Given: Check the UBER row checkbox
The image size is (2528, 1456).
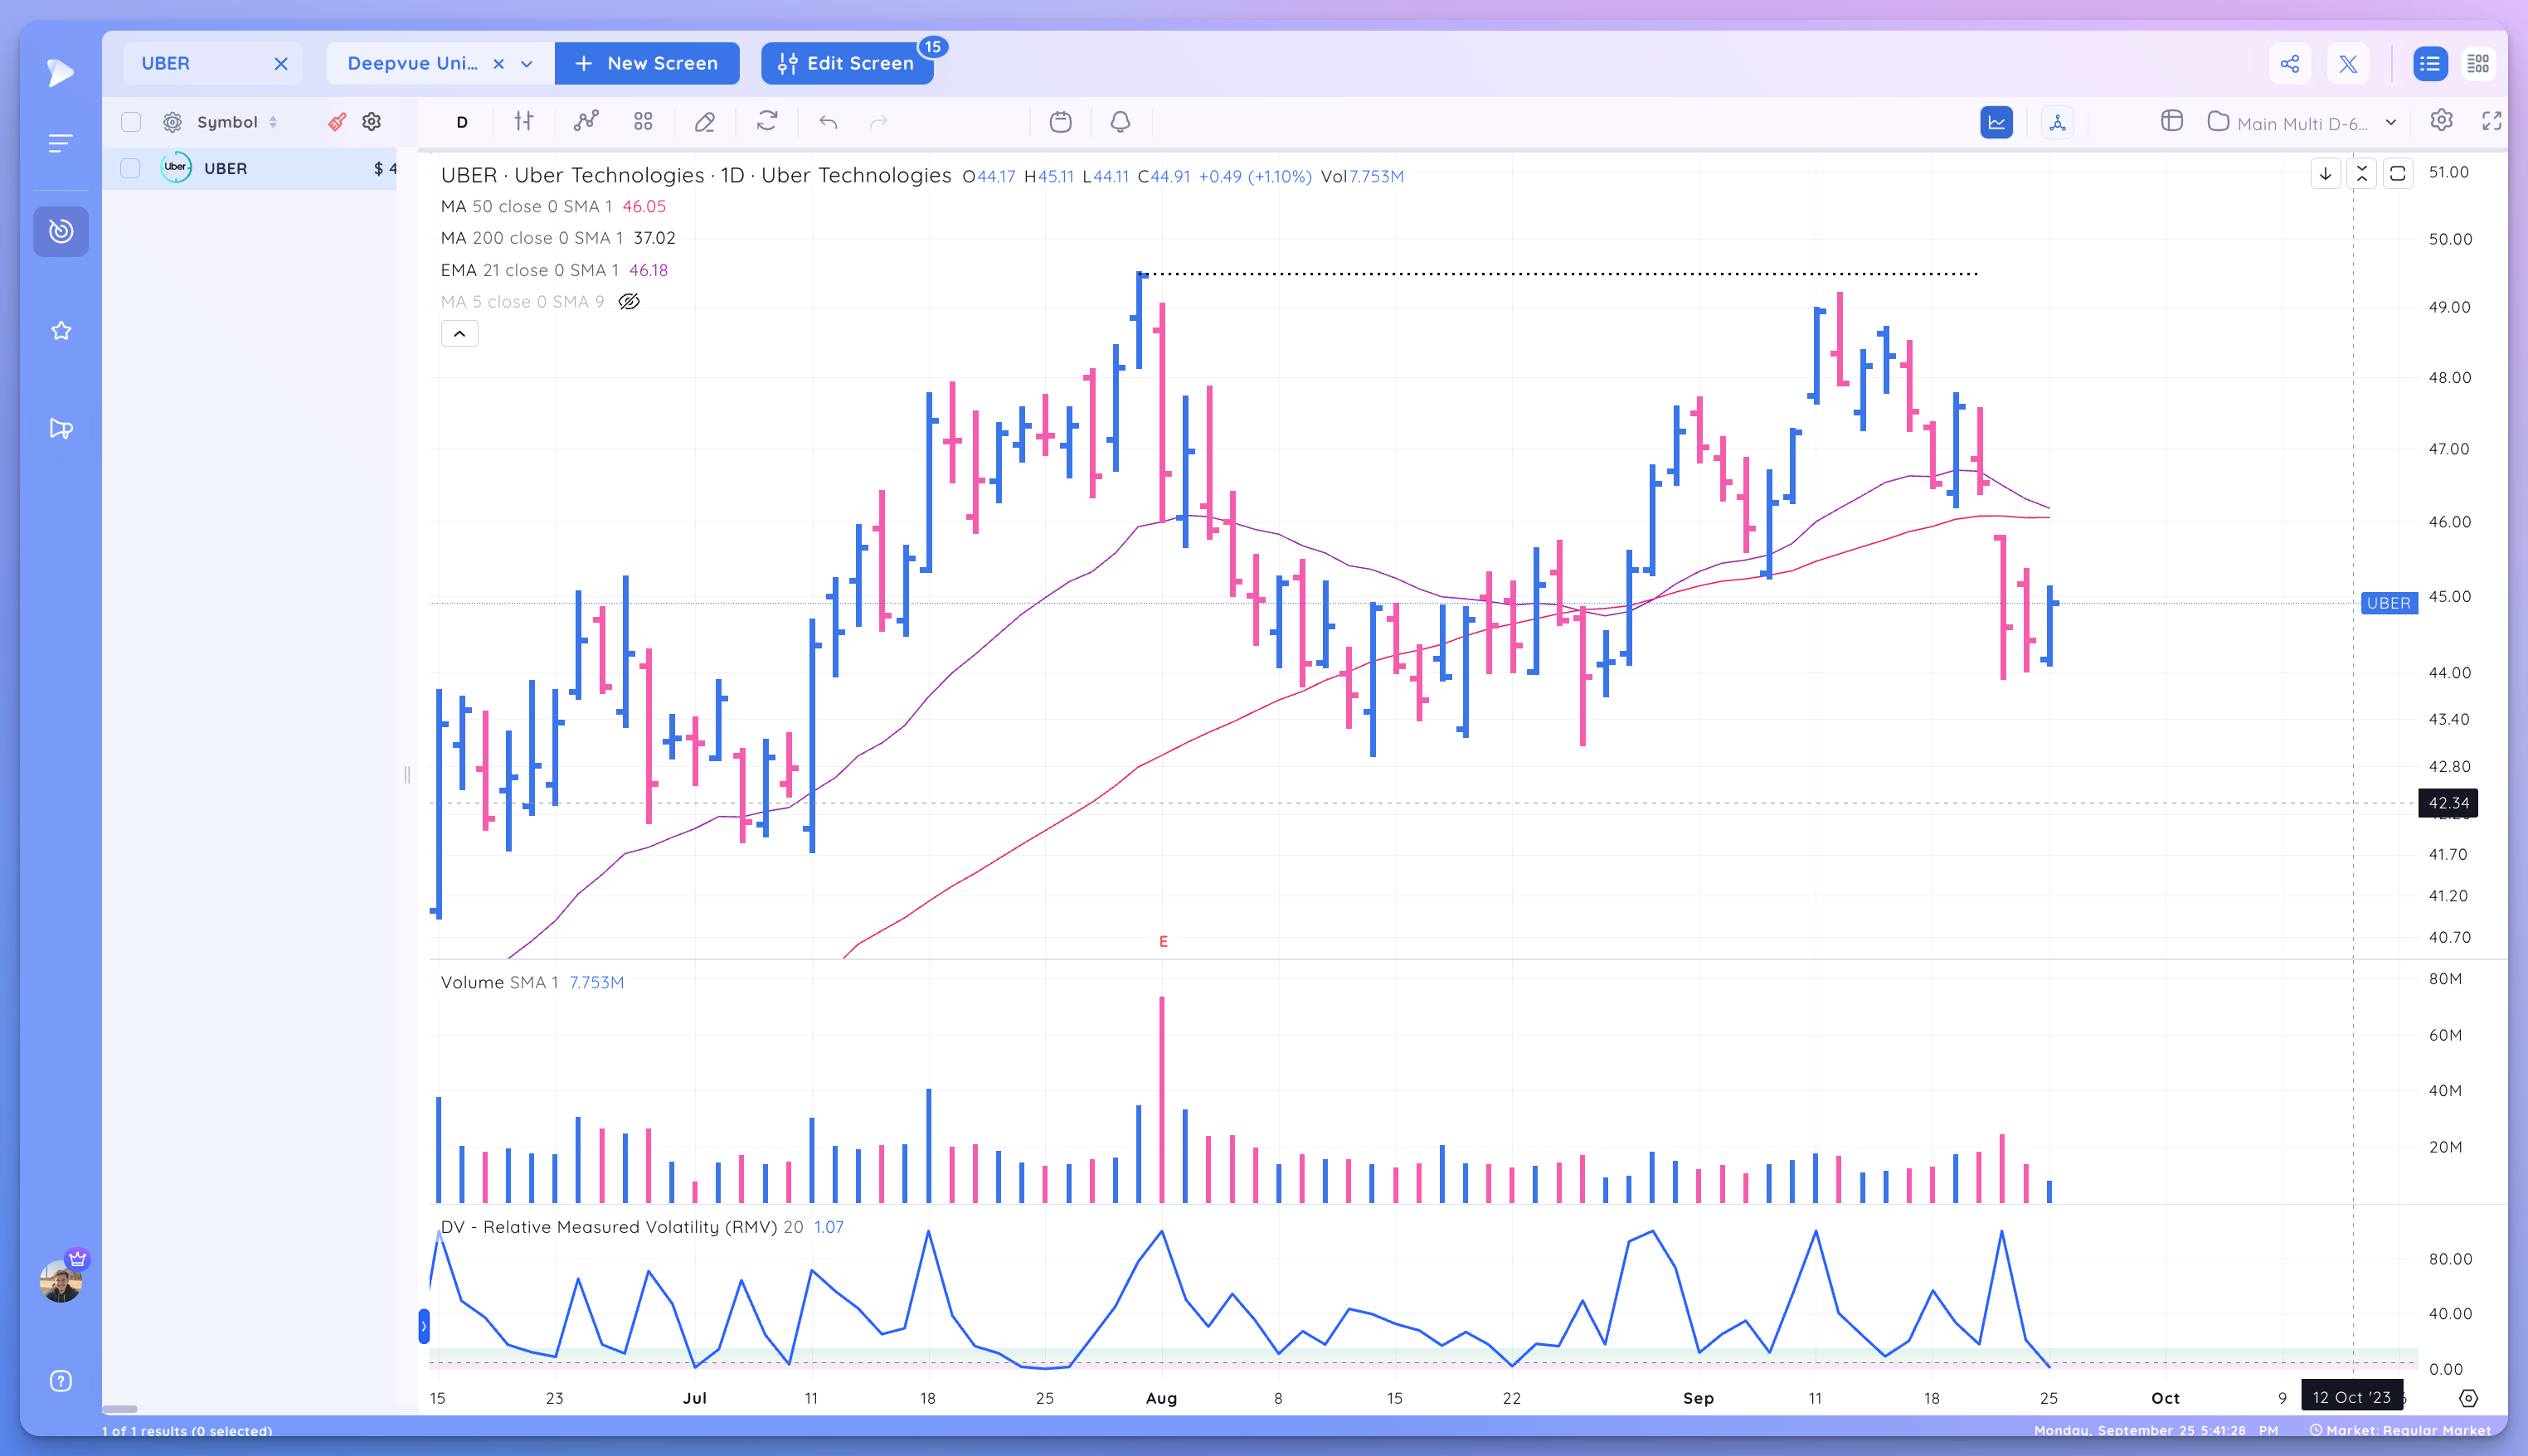Looking at the screenshot, I should pyautogui.click(x=130, y=168).
